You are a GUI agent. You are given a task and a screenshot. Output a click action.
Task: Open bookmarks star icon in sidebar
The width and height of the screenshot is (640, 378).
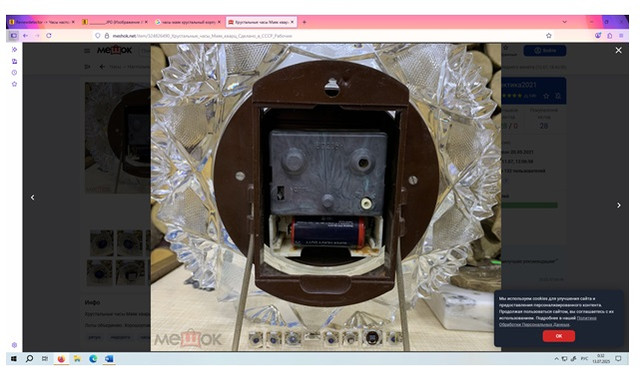14,84
